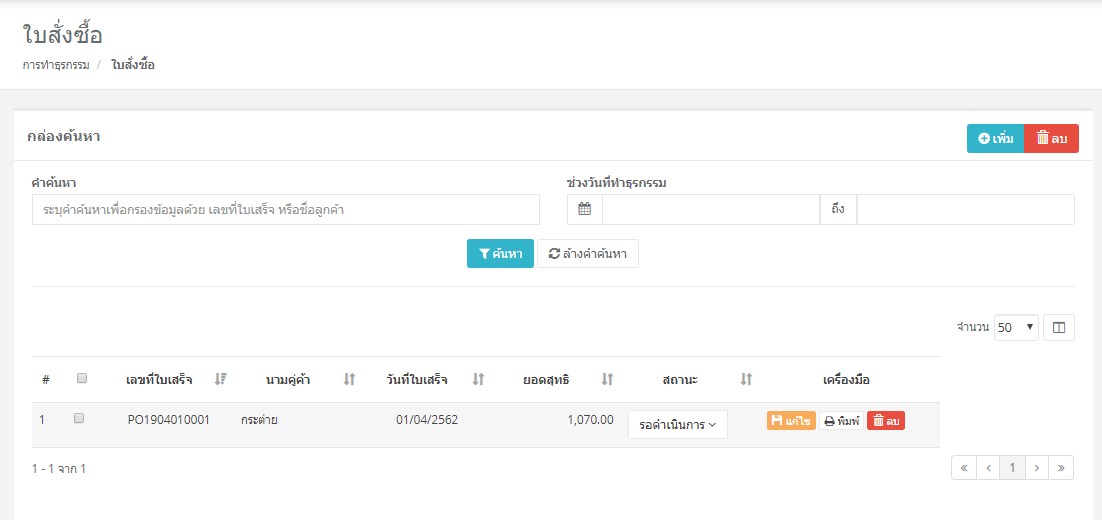Tick the checkbox for row PO1904010001
Image resolution: width=1102 pixels, height=520 pixels.
coord(79,418)
